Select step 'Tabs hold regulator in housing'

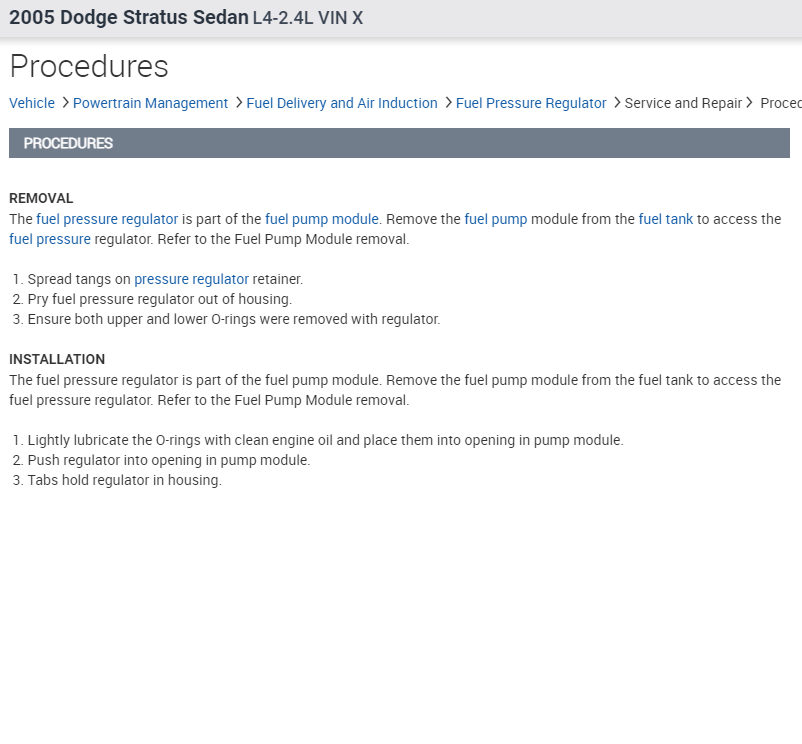click(x=124, y=480)
